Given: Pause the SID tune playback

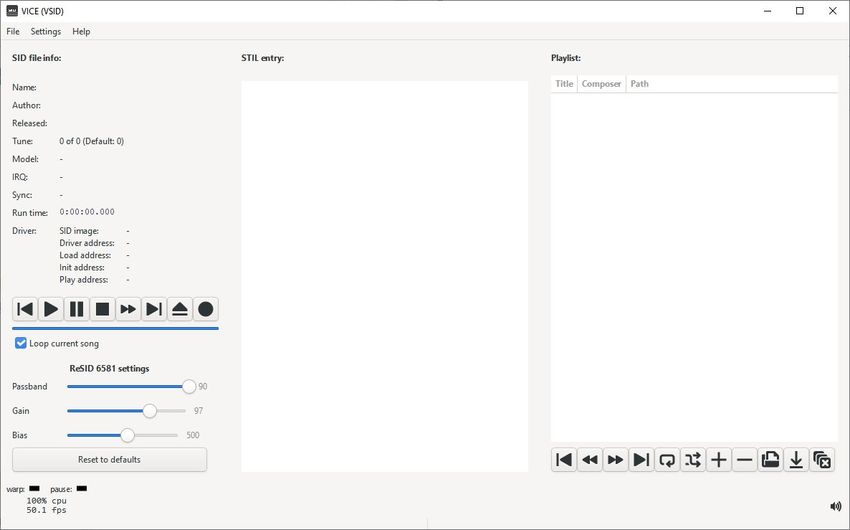Looking at the screenshot, I should 76,309.
